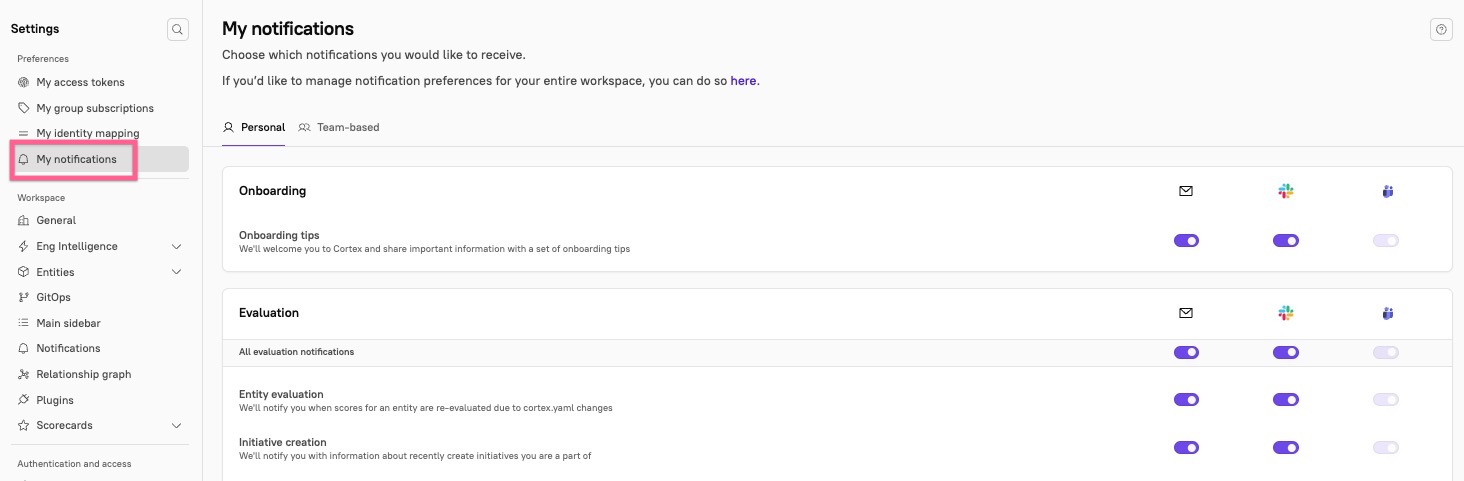Viewport: 1464px width, 481px height.
Task: Switch to the Team-based tab
Action: click(x=339, y=128)
